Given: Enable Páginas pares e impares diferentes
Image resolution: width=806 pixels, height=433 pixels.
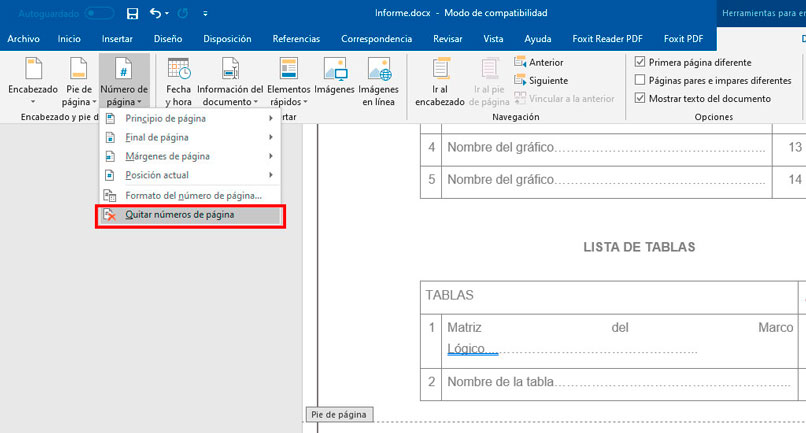Looking at the screenshot, I should [640, 80].
